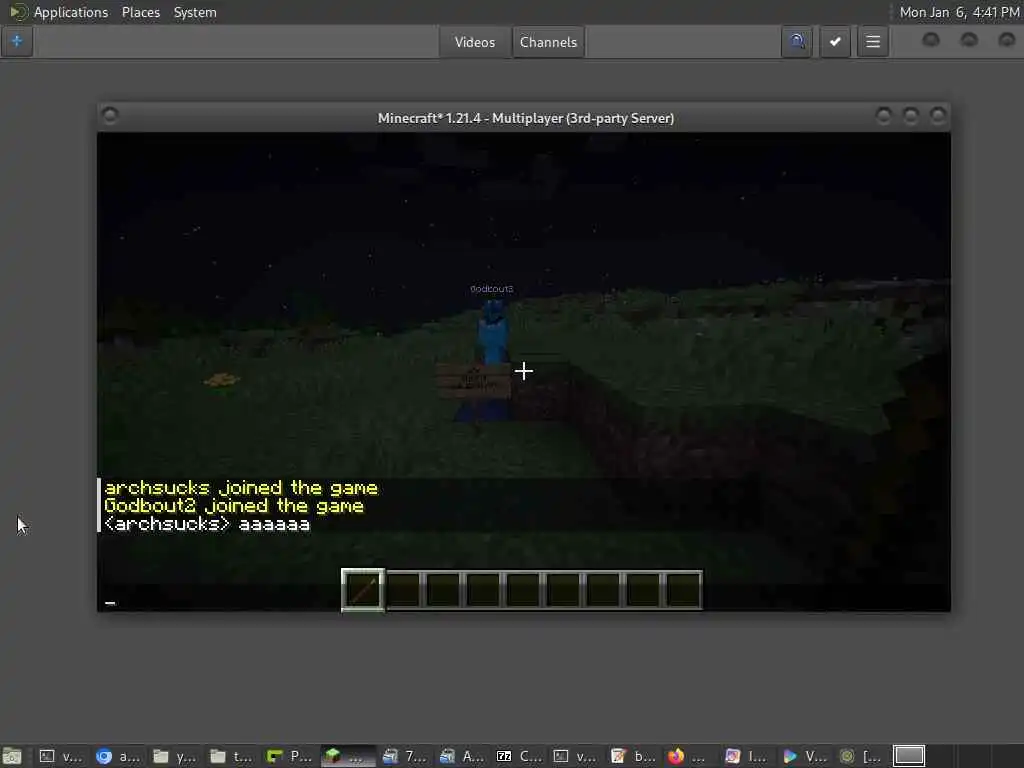Open the Places menu
Screen dimensions: 1024x768
click(140, 12)
